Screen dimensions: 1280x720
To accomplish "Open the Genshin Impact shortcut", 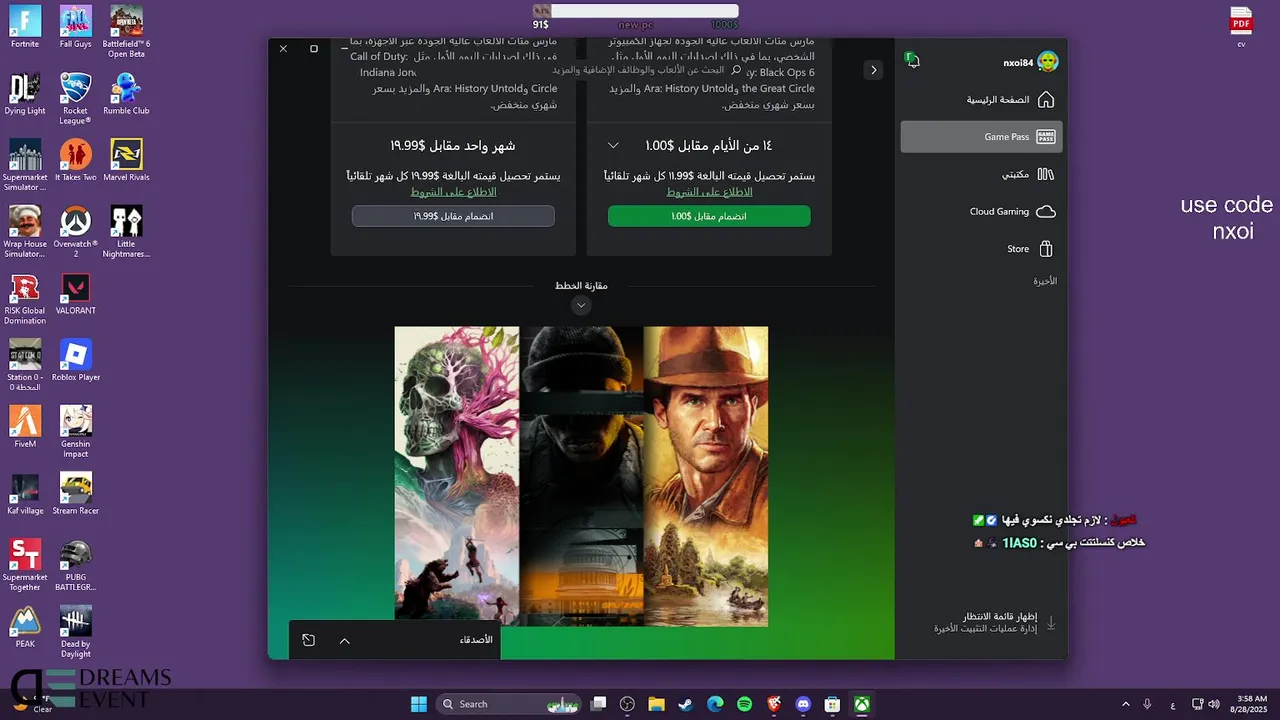I will click(76, 432).
